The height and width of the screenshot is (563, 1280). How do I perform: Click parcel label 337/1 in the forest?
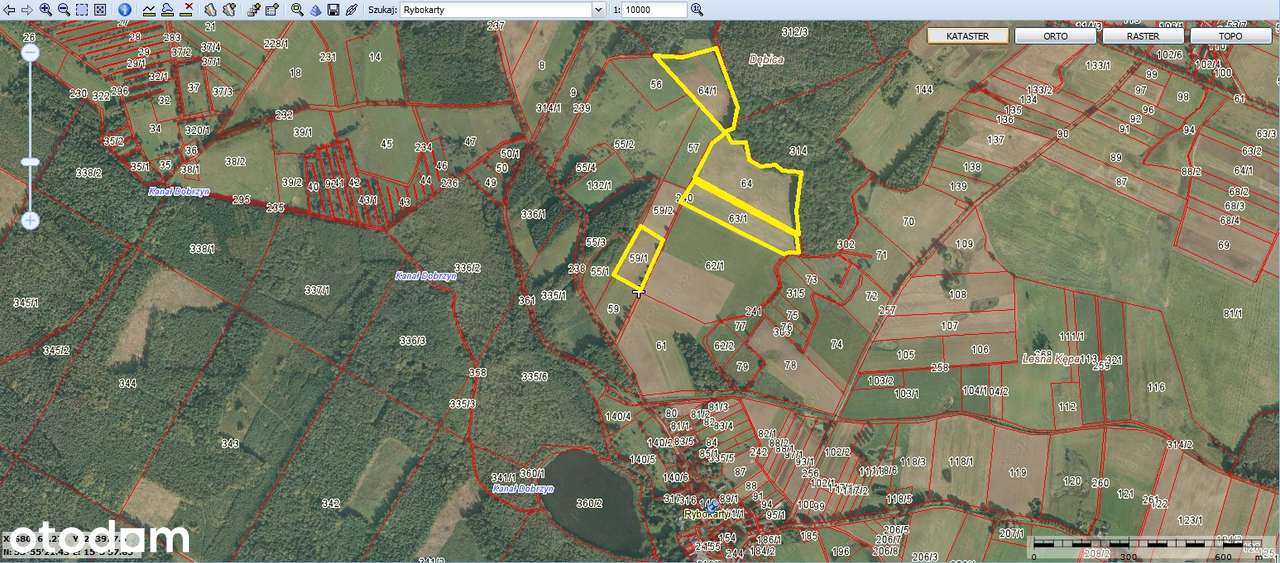pos(316,290)
